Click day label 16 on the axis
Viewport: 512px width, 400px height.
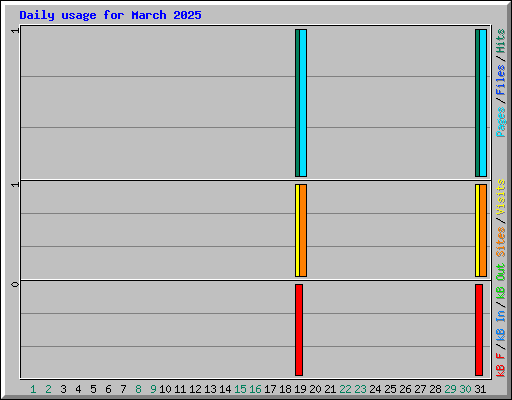pyautogui.click(x=255, y=389)
